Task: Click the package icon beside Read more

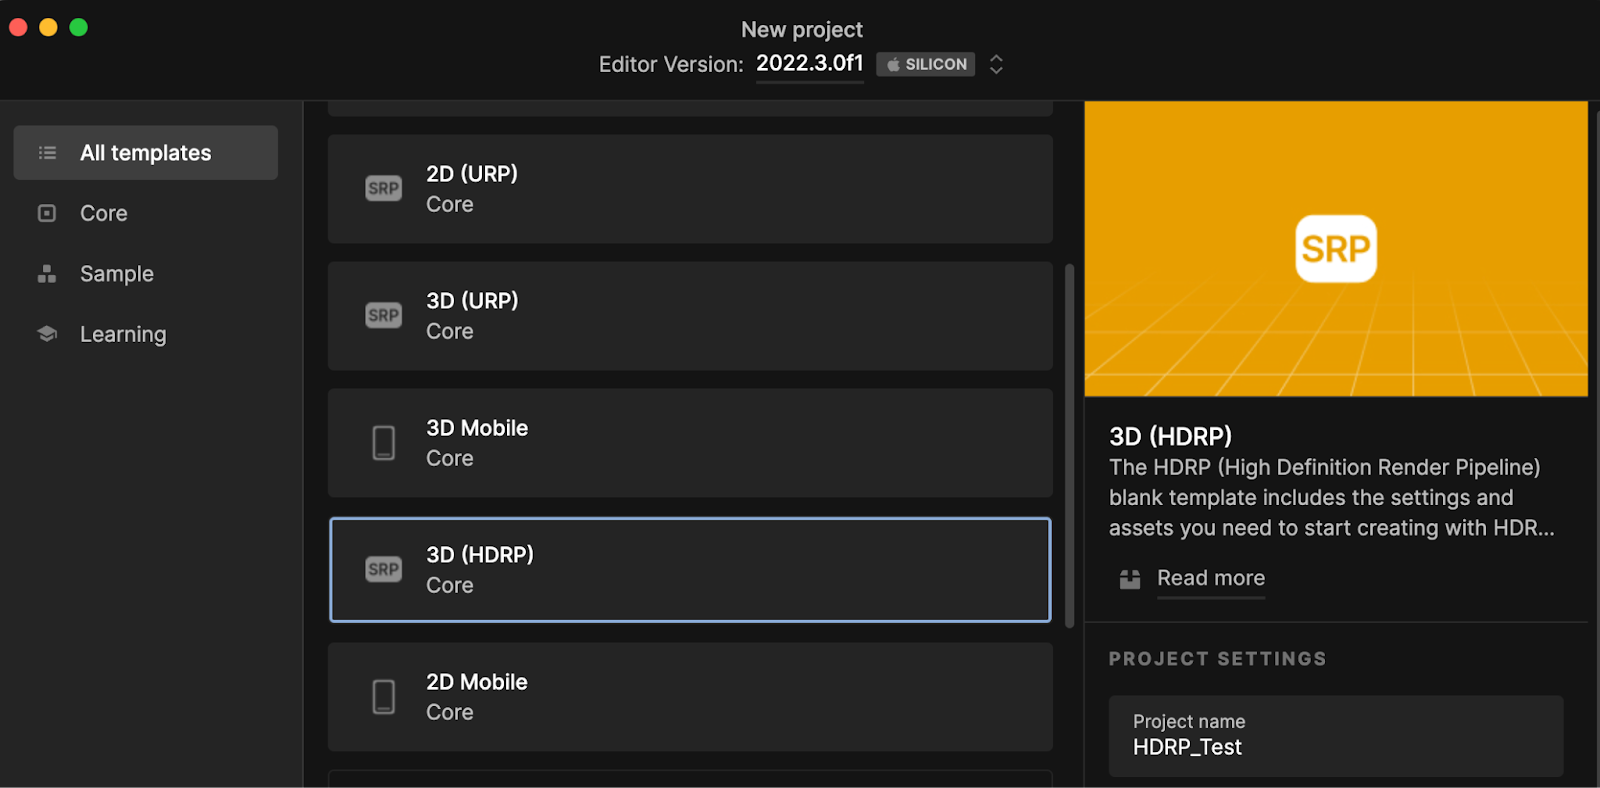Action: click(x=1130, y=579)
